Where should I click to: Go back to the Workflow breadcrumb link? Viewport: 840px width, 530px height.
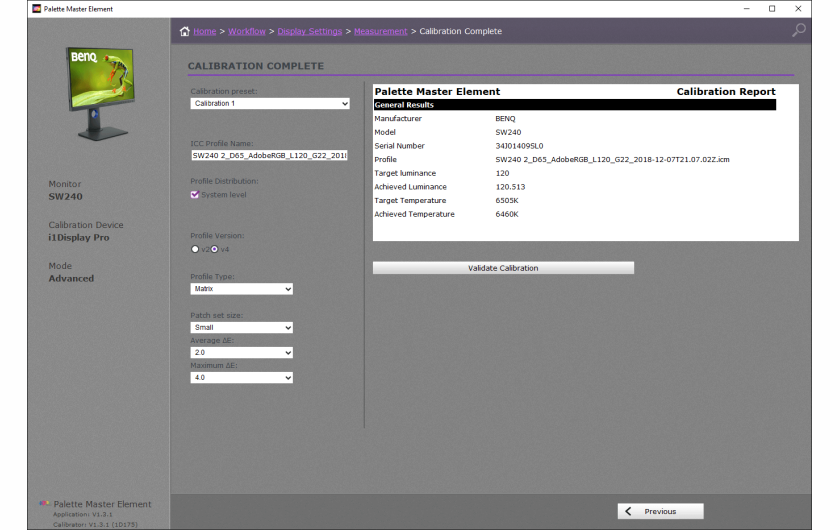(x=247, y=31)
